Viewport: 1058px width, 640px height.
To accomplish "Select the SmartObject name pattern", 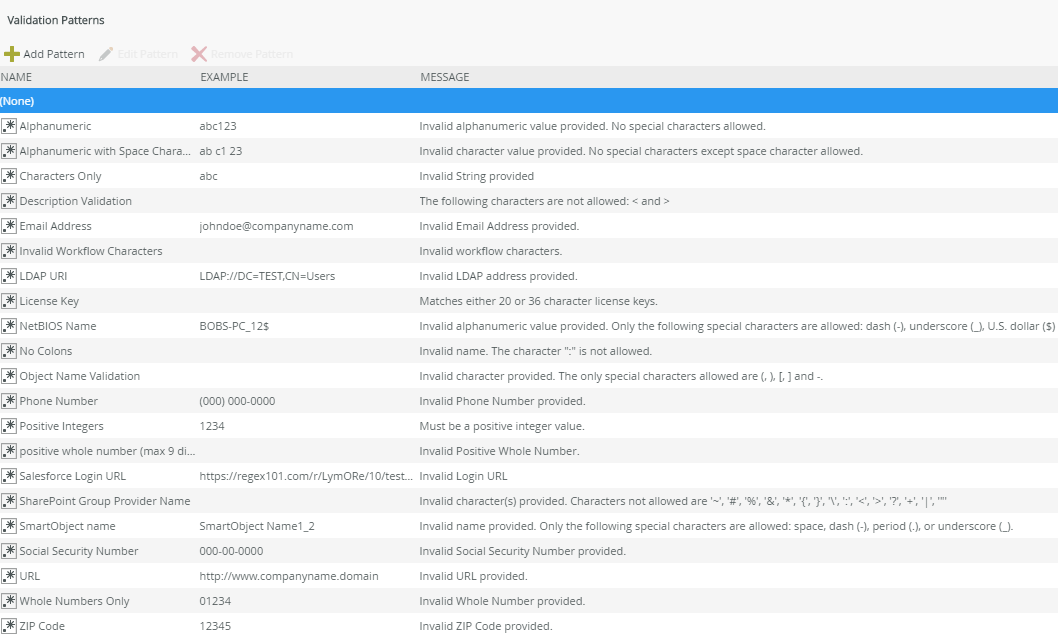I will (67, 526).
